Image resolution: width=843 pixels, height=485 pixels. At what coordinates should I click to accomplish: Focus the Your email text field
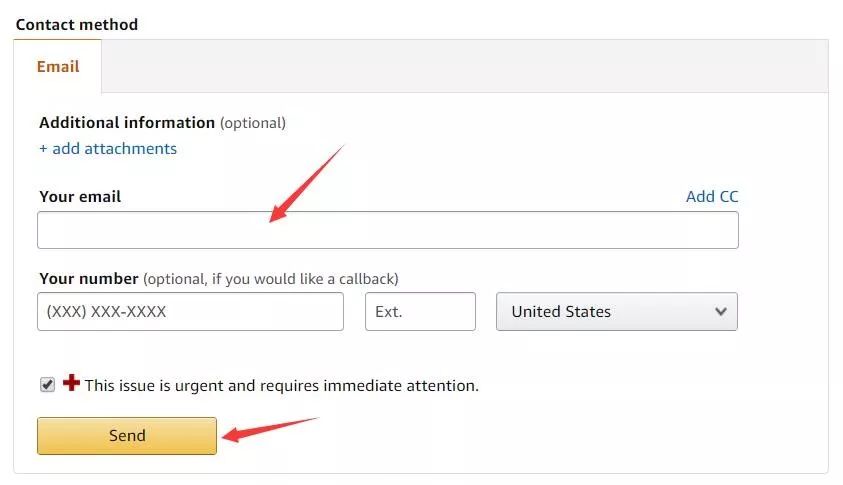(x=388, y=230)
